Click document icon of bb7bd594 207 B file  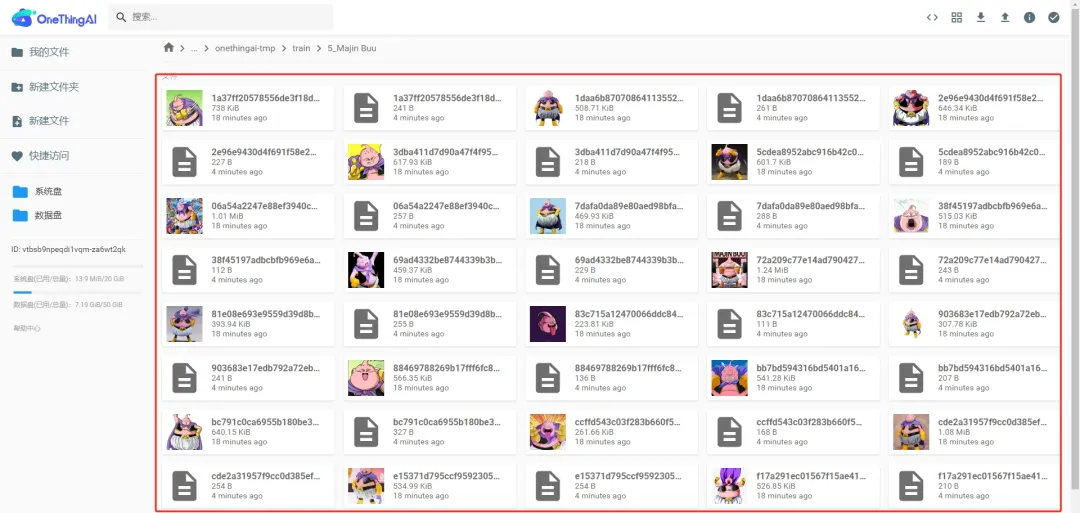pyautogui.click(x=912, y=378)
